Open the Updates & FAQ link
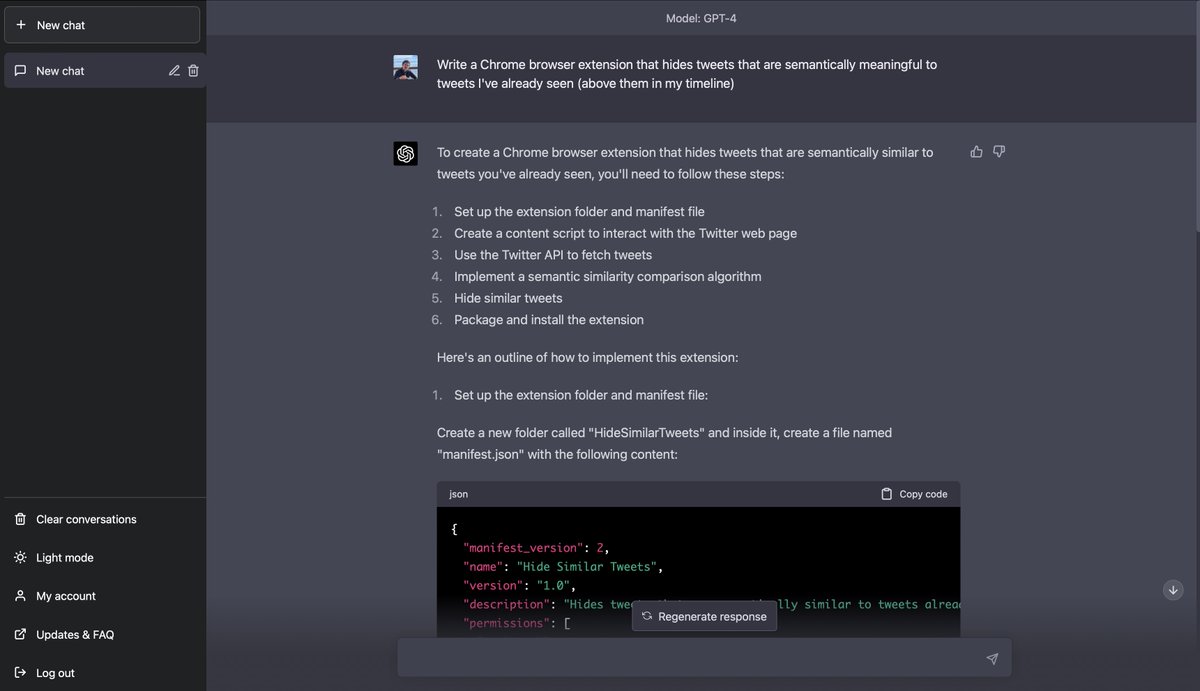 [75, 635]
